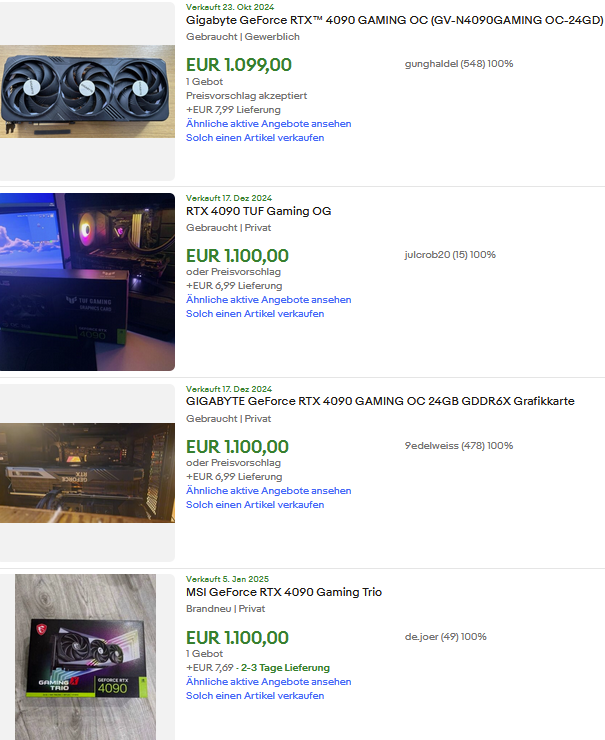Click the MSI Gaming Trio box thumbnail
Screen dimensions: 605x740
[x=87, y=657]
